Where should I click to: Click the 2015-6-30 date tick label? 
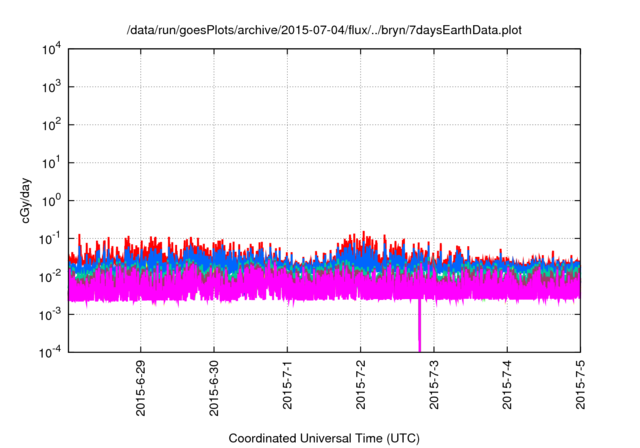point(214,388)
